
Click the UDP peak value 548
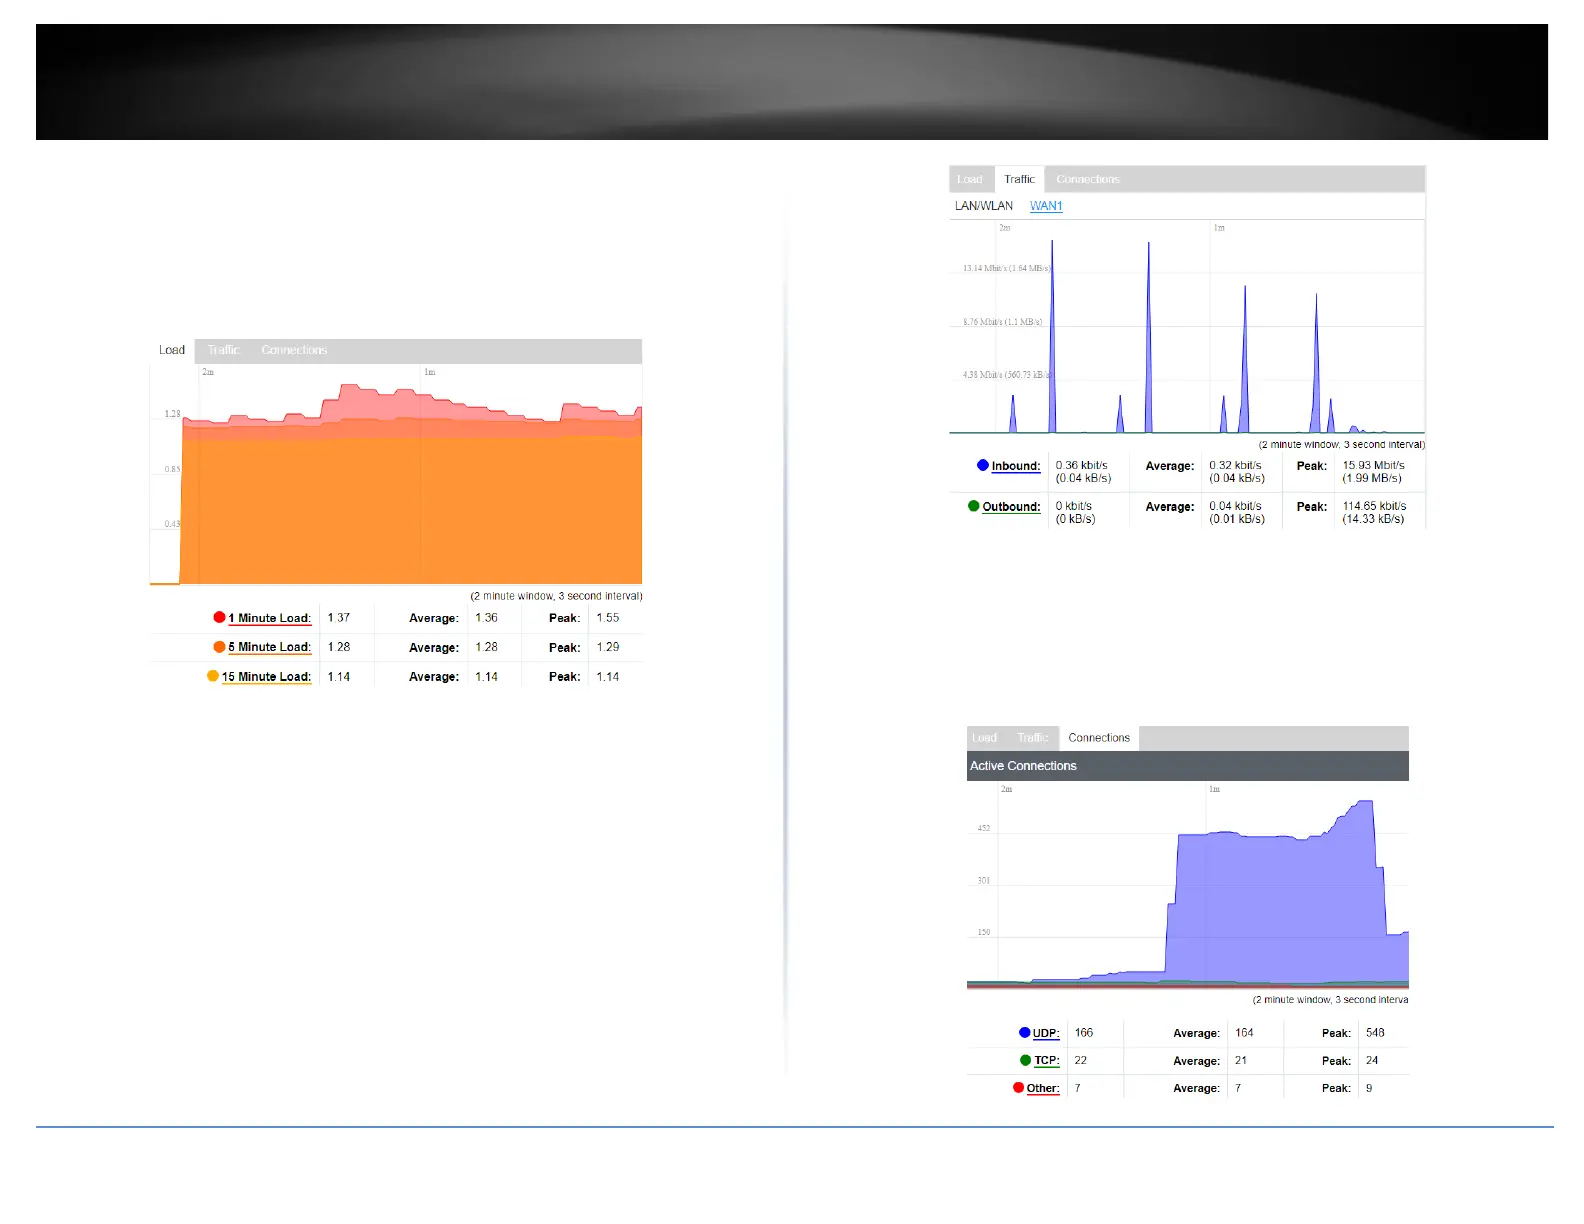1375,1033
